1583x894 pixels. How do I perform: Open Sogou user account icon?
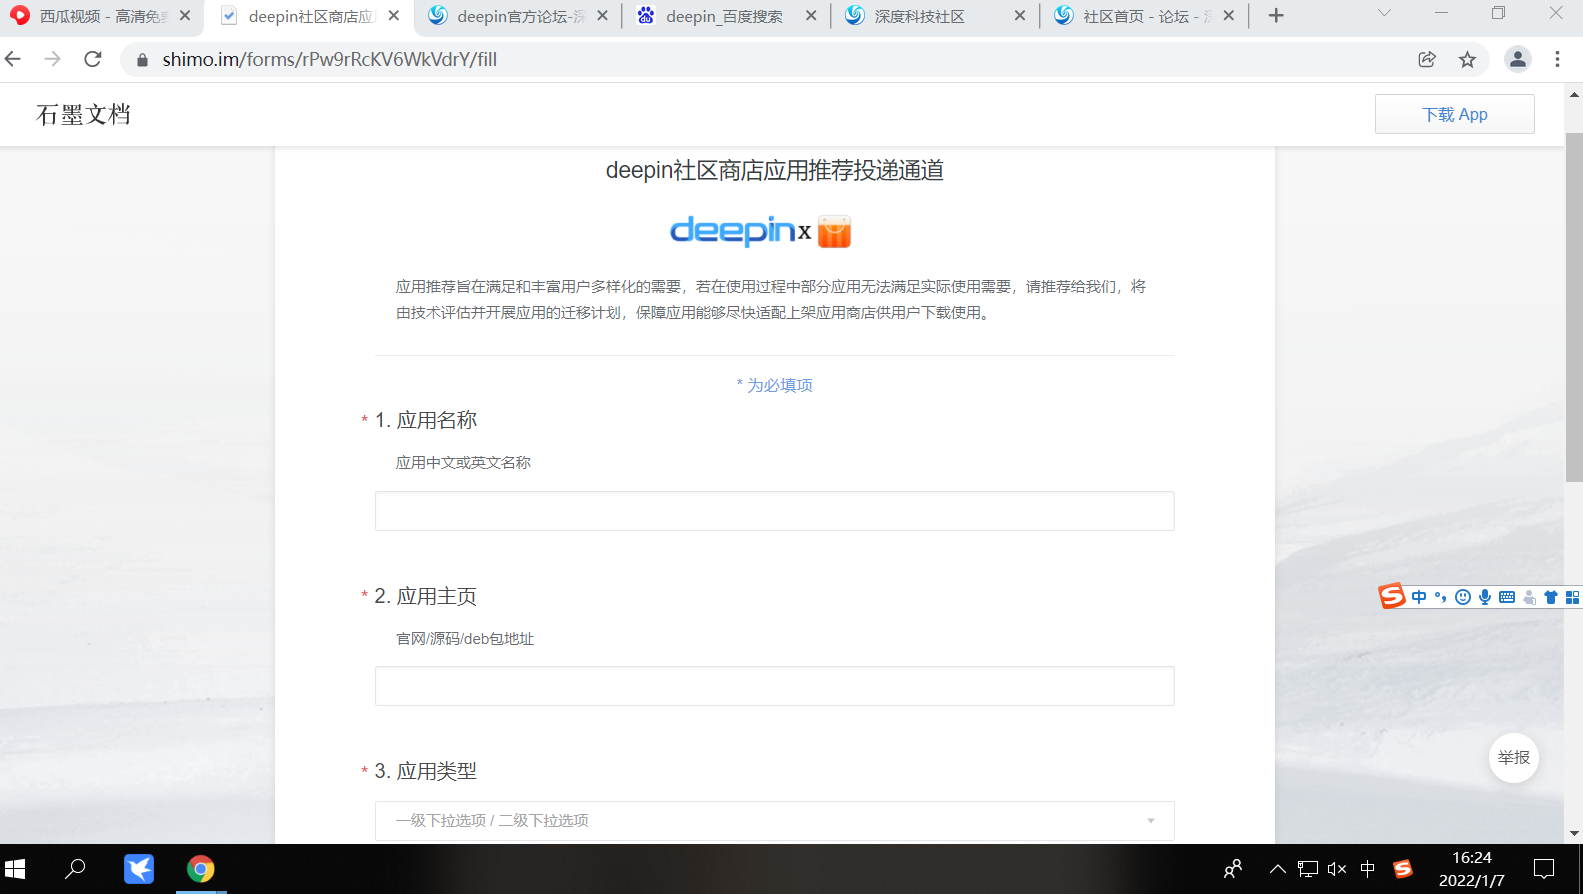coord(1529,597)
